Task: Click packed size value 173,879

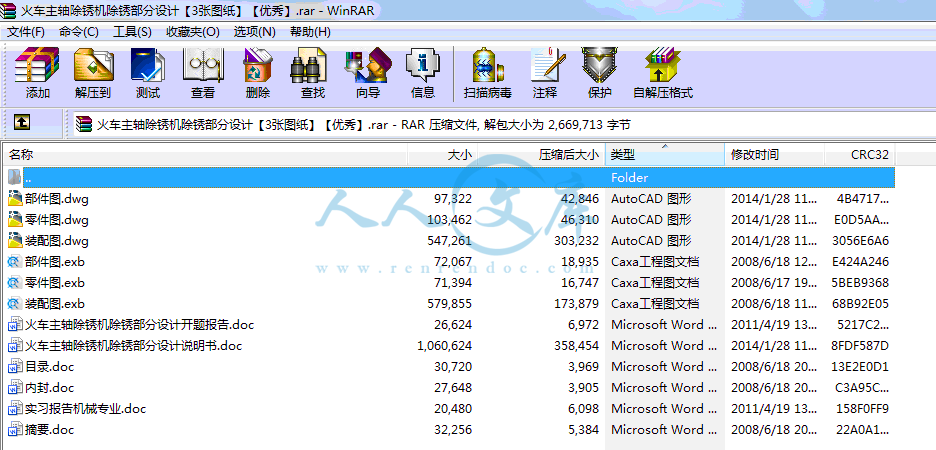Action: [x=576, y=304]
